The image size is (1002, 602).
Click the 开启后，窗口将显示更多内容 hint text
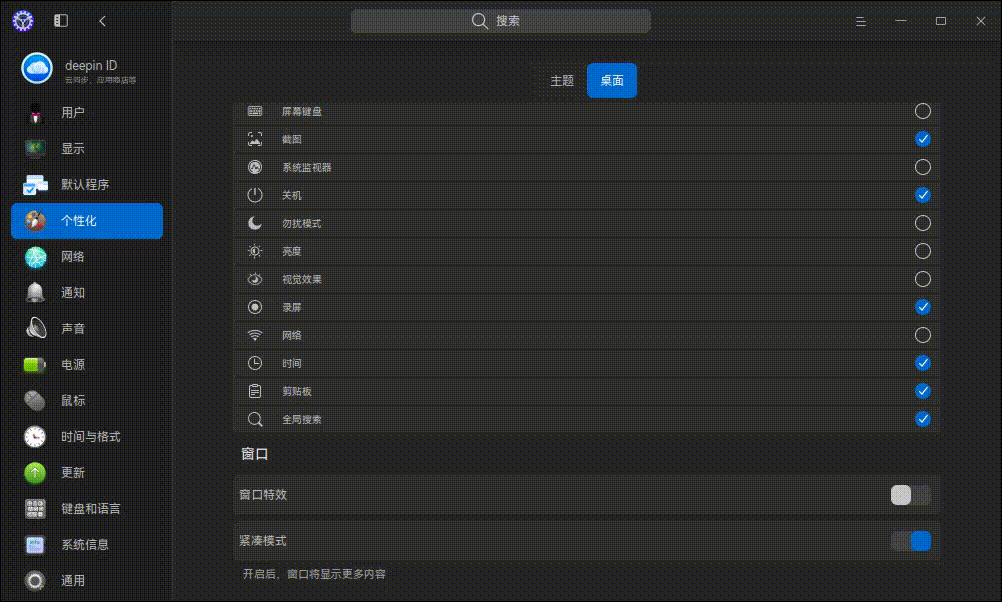[314, 574]
